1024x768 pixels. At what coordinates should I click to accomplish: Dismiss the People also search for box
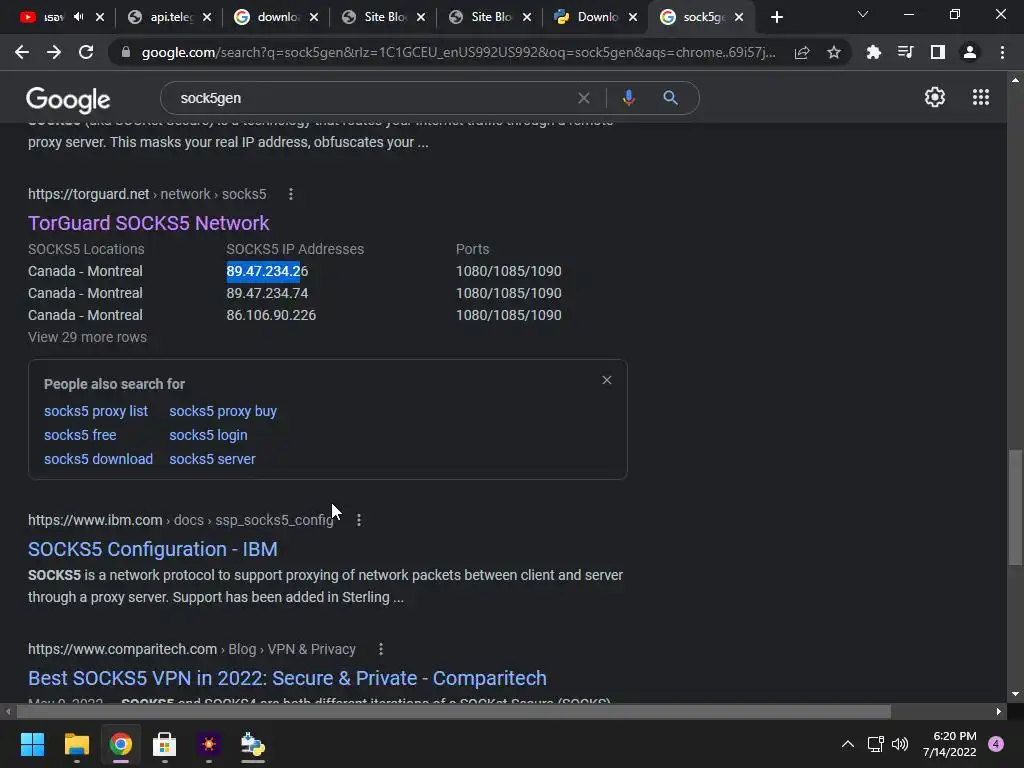pos(607,380)
